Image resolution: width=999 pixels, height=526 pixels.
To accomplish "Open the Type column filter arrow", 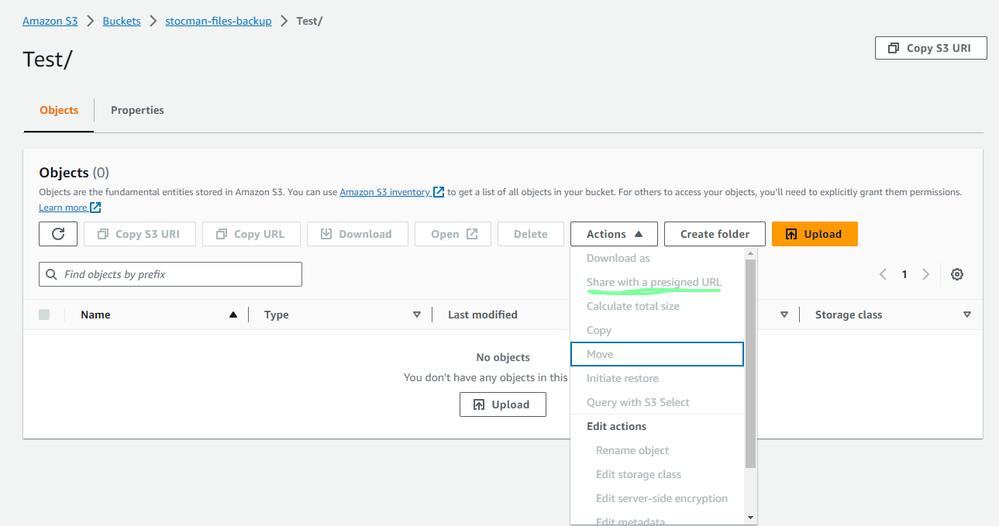I will tap(417, 315).
